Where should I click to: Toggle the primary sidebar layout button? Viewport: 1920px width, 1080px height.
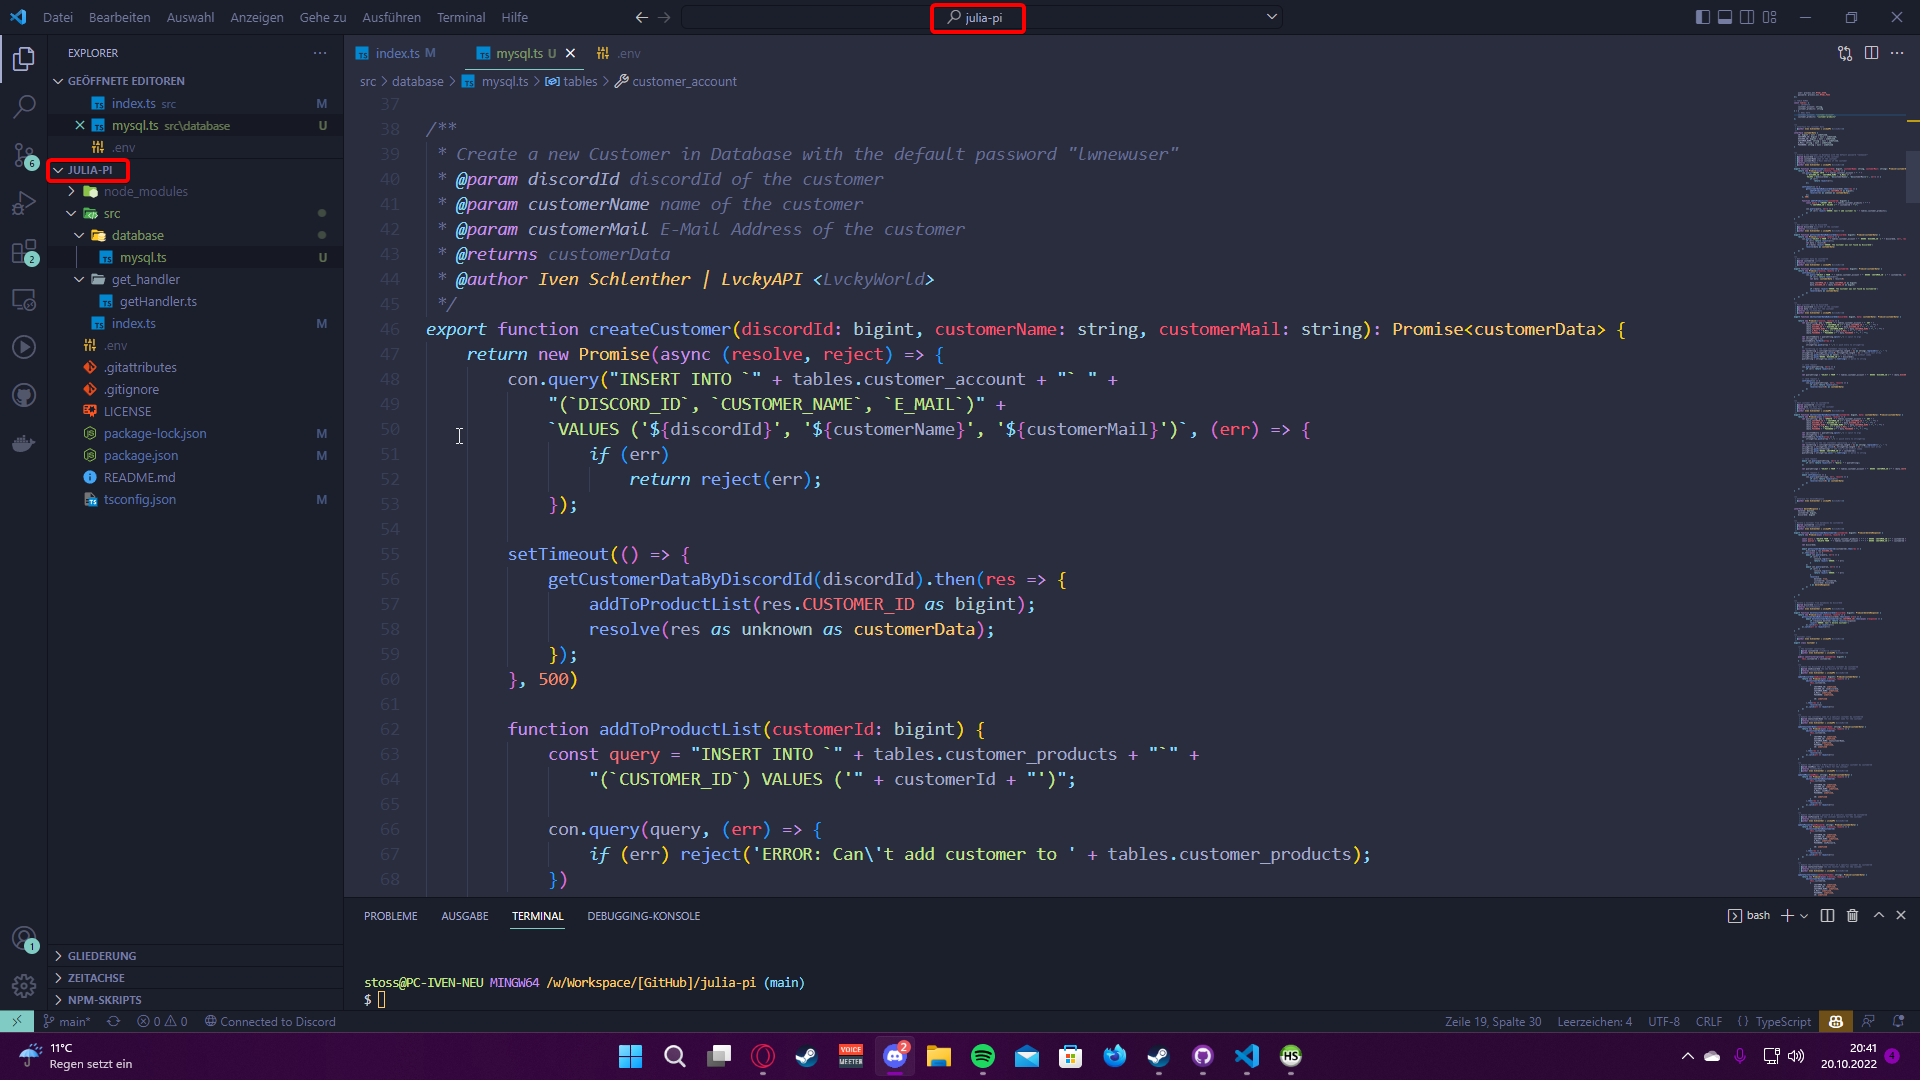(1703, 17)
